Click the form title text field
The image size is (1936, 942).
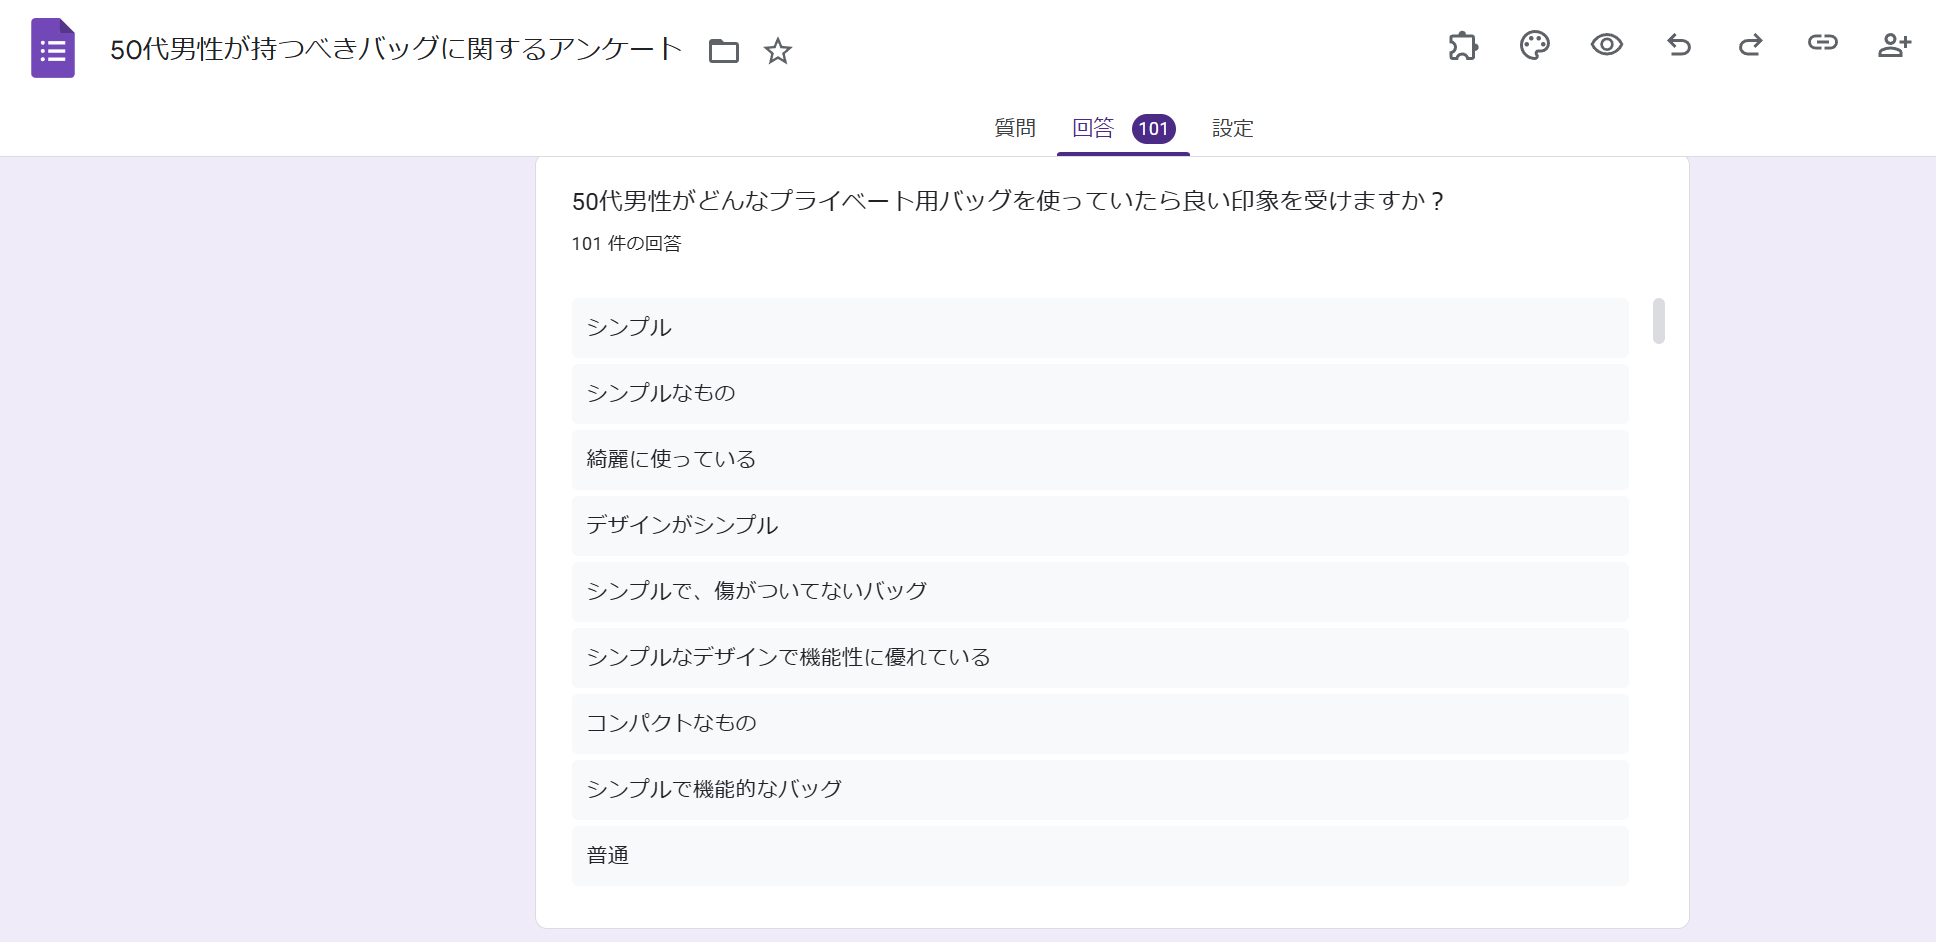[396, 49]
